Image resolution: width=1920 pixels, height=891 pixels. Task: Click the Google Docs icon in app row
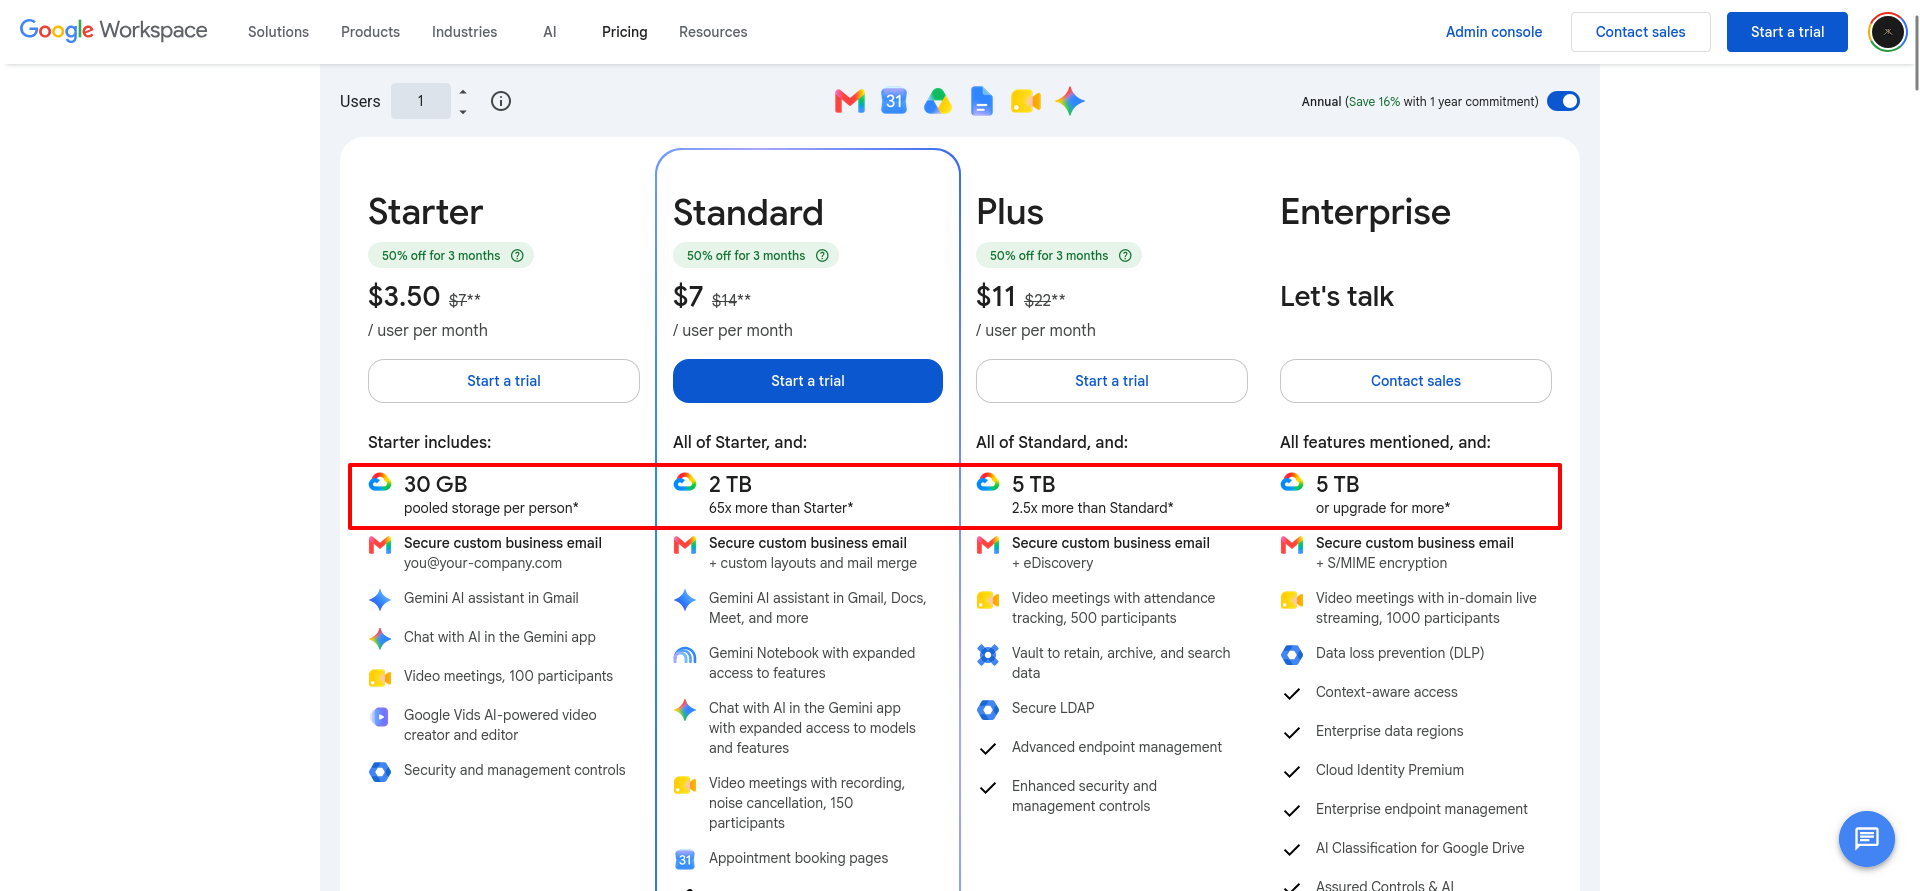[982, 101]
